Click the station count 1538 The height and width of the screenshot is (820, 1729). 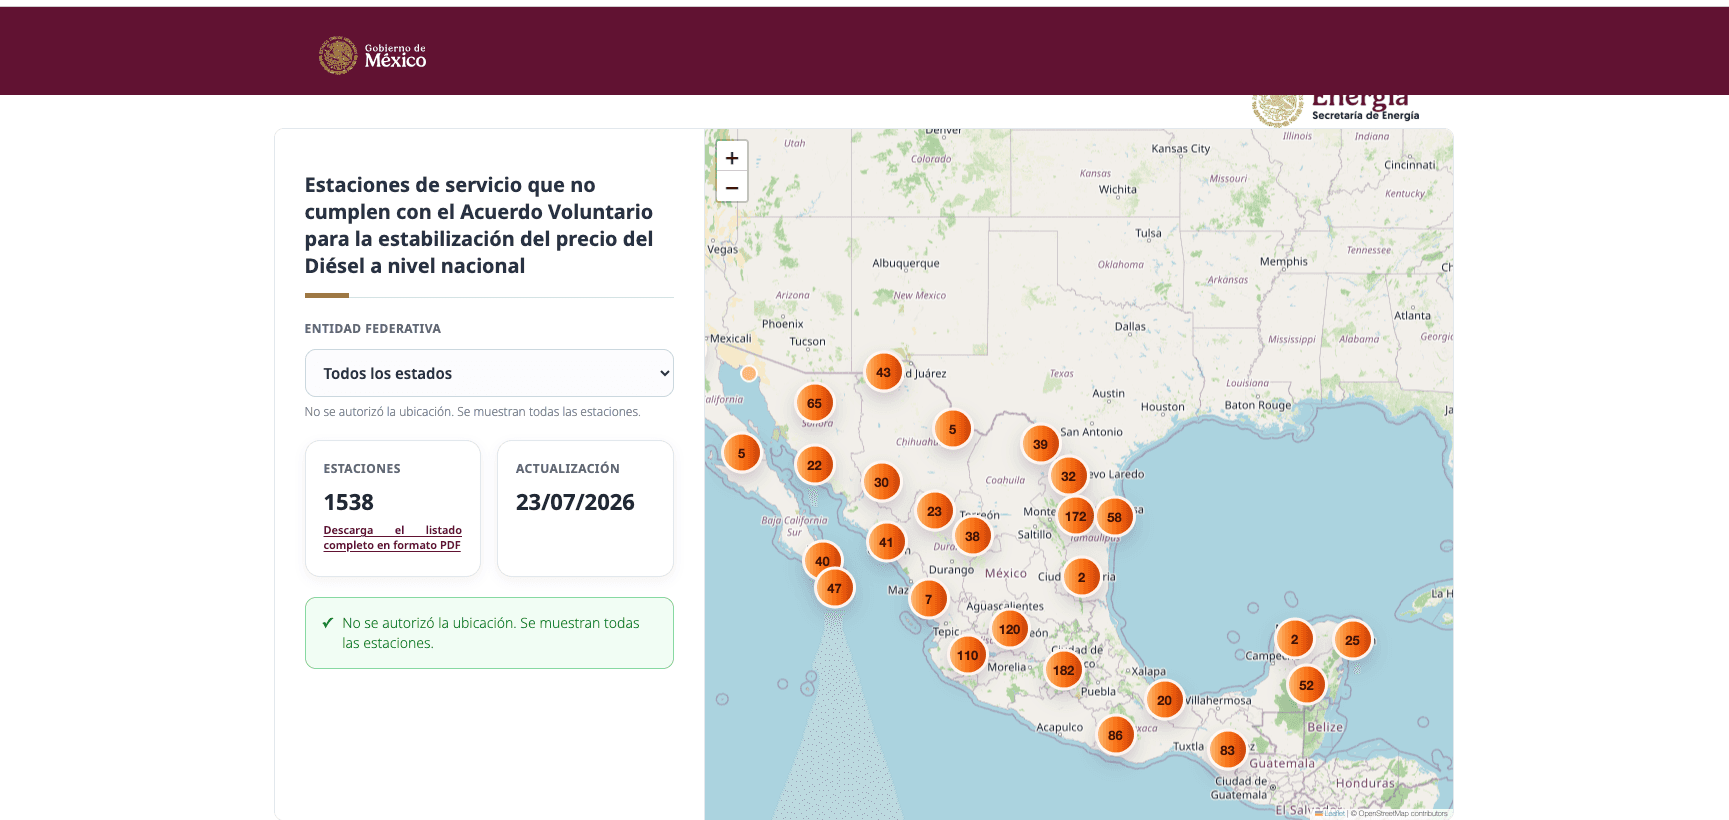(x=348, y=502)
